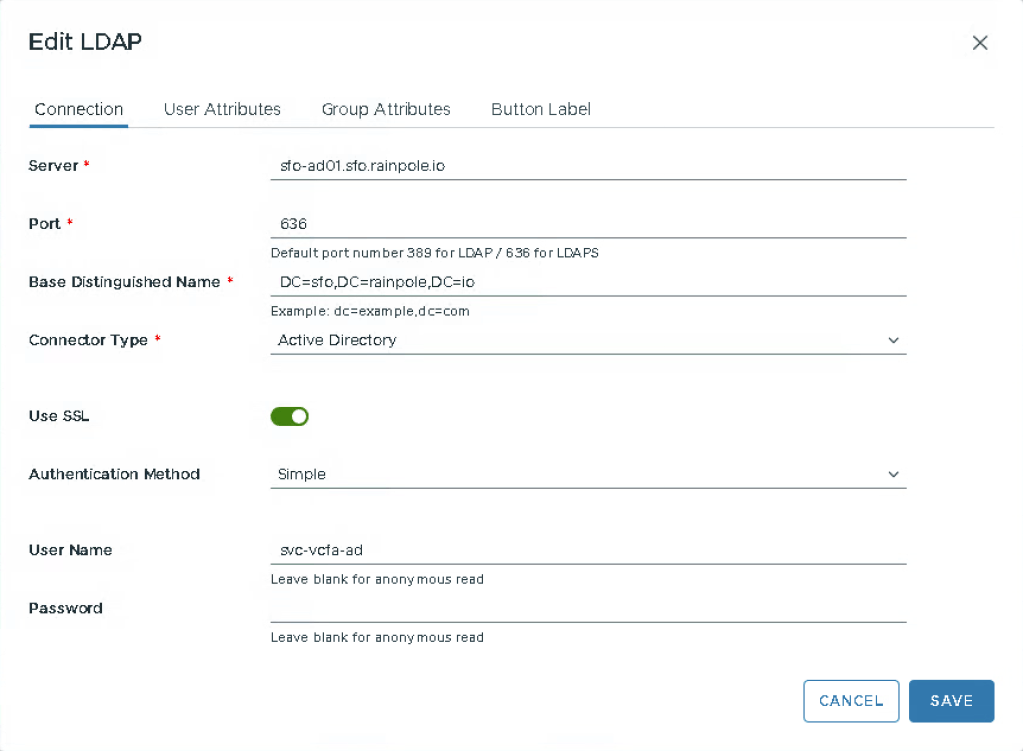The height and width of the screenshot is (751, 1023).
Task: Focus the empty Password field
Action: tap(588, 608)
